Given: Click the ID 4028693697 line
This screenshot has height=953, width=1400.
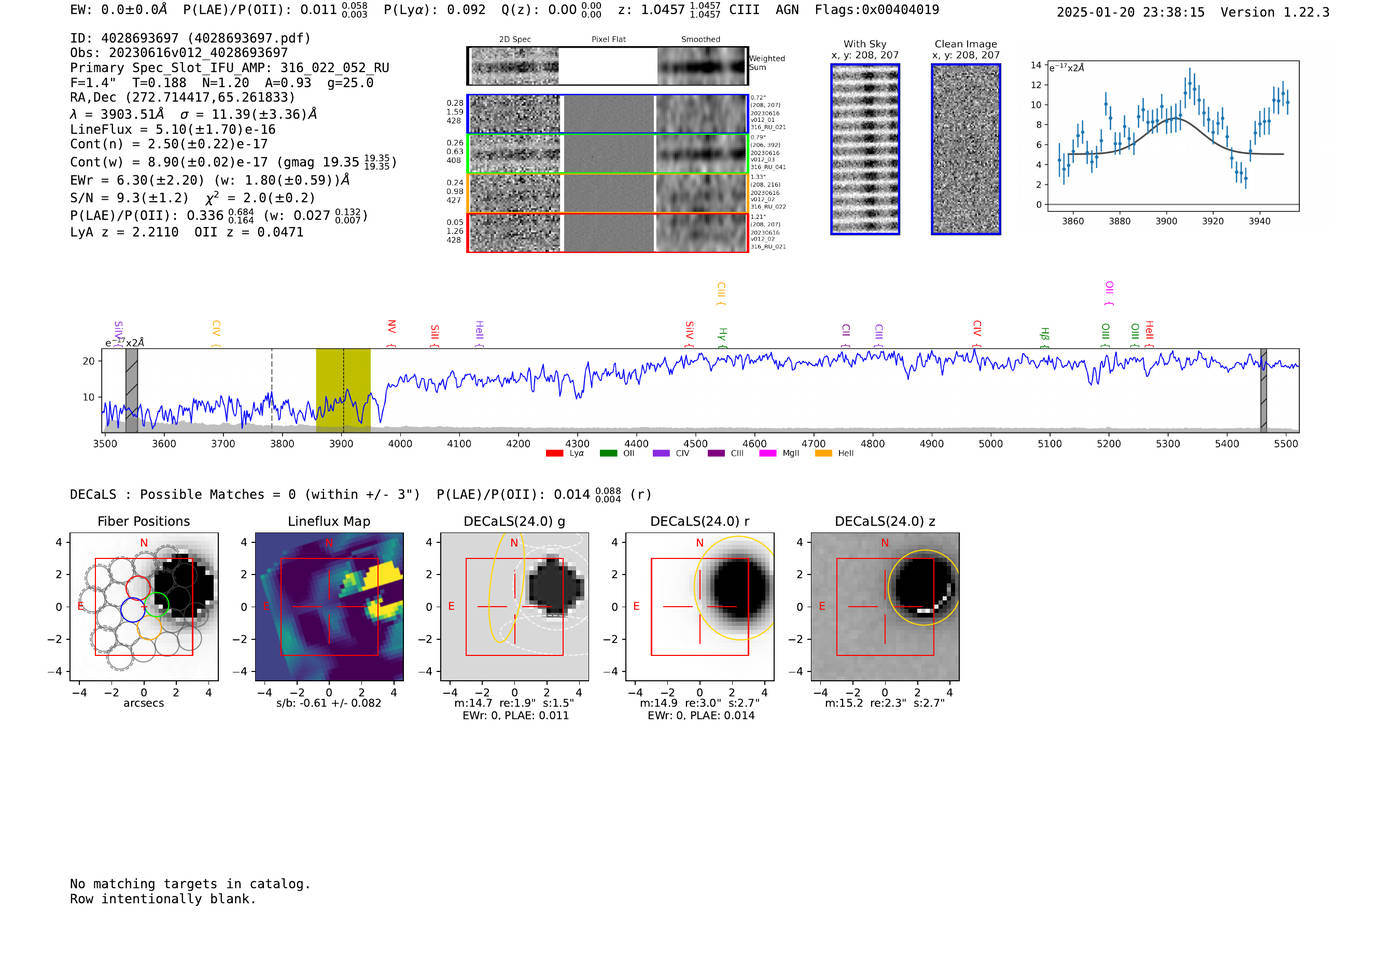Looking at the screenshot, I should pos(190,38).
